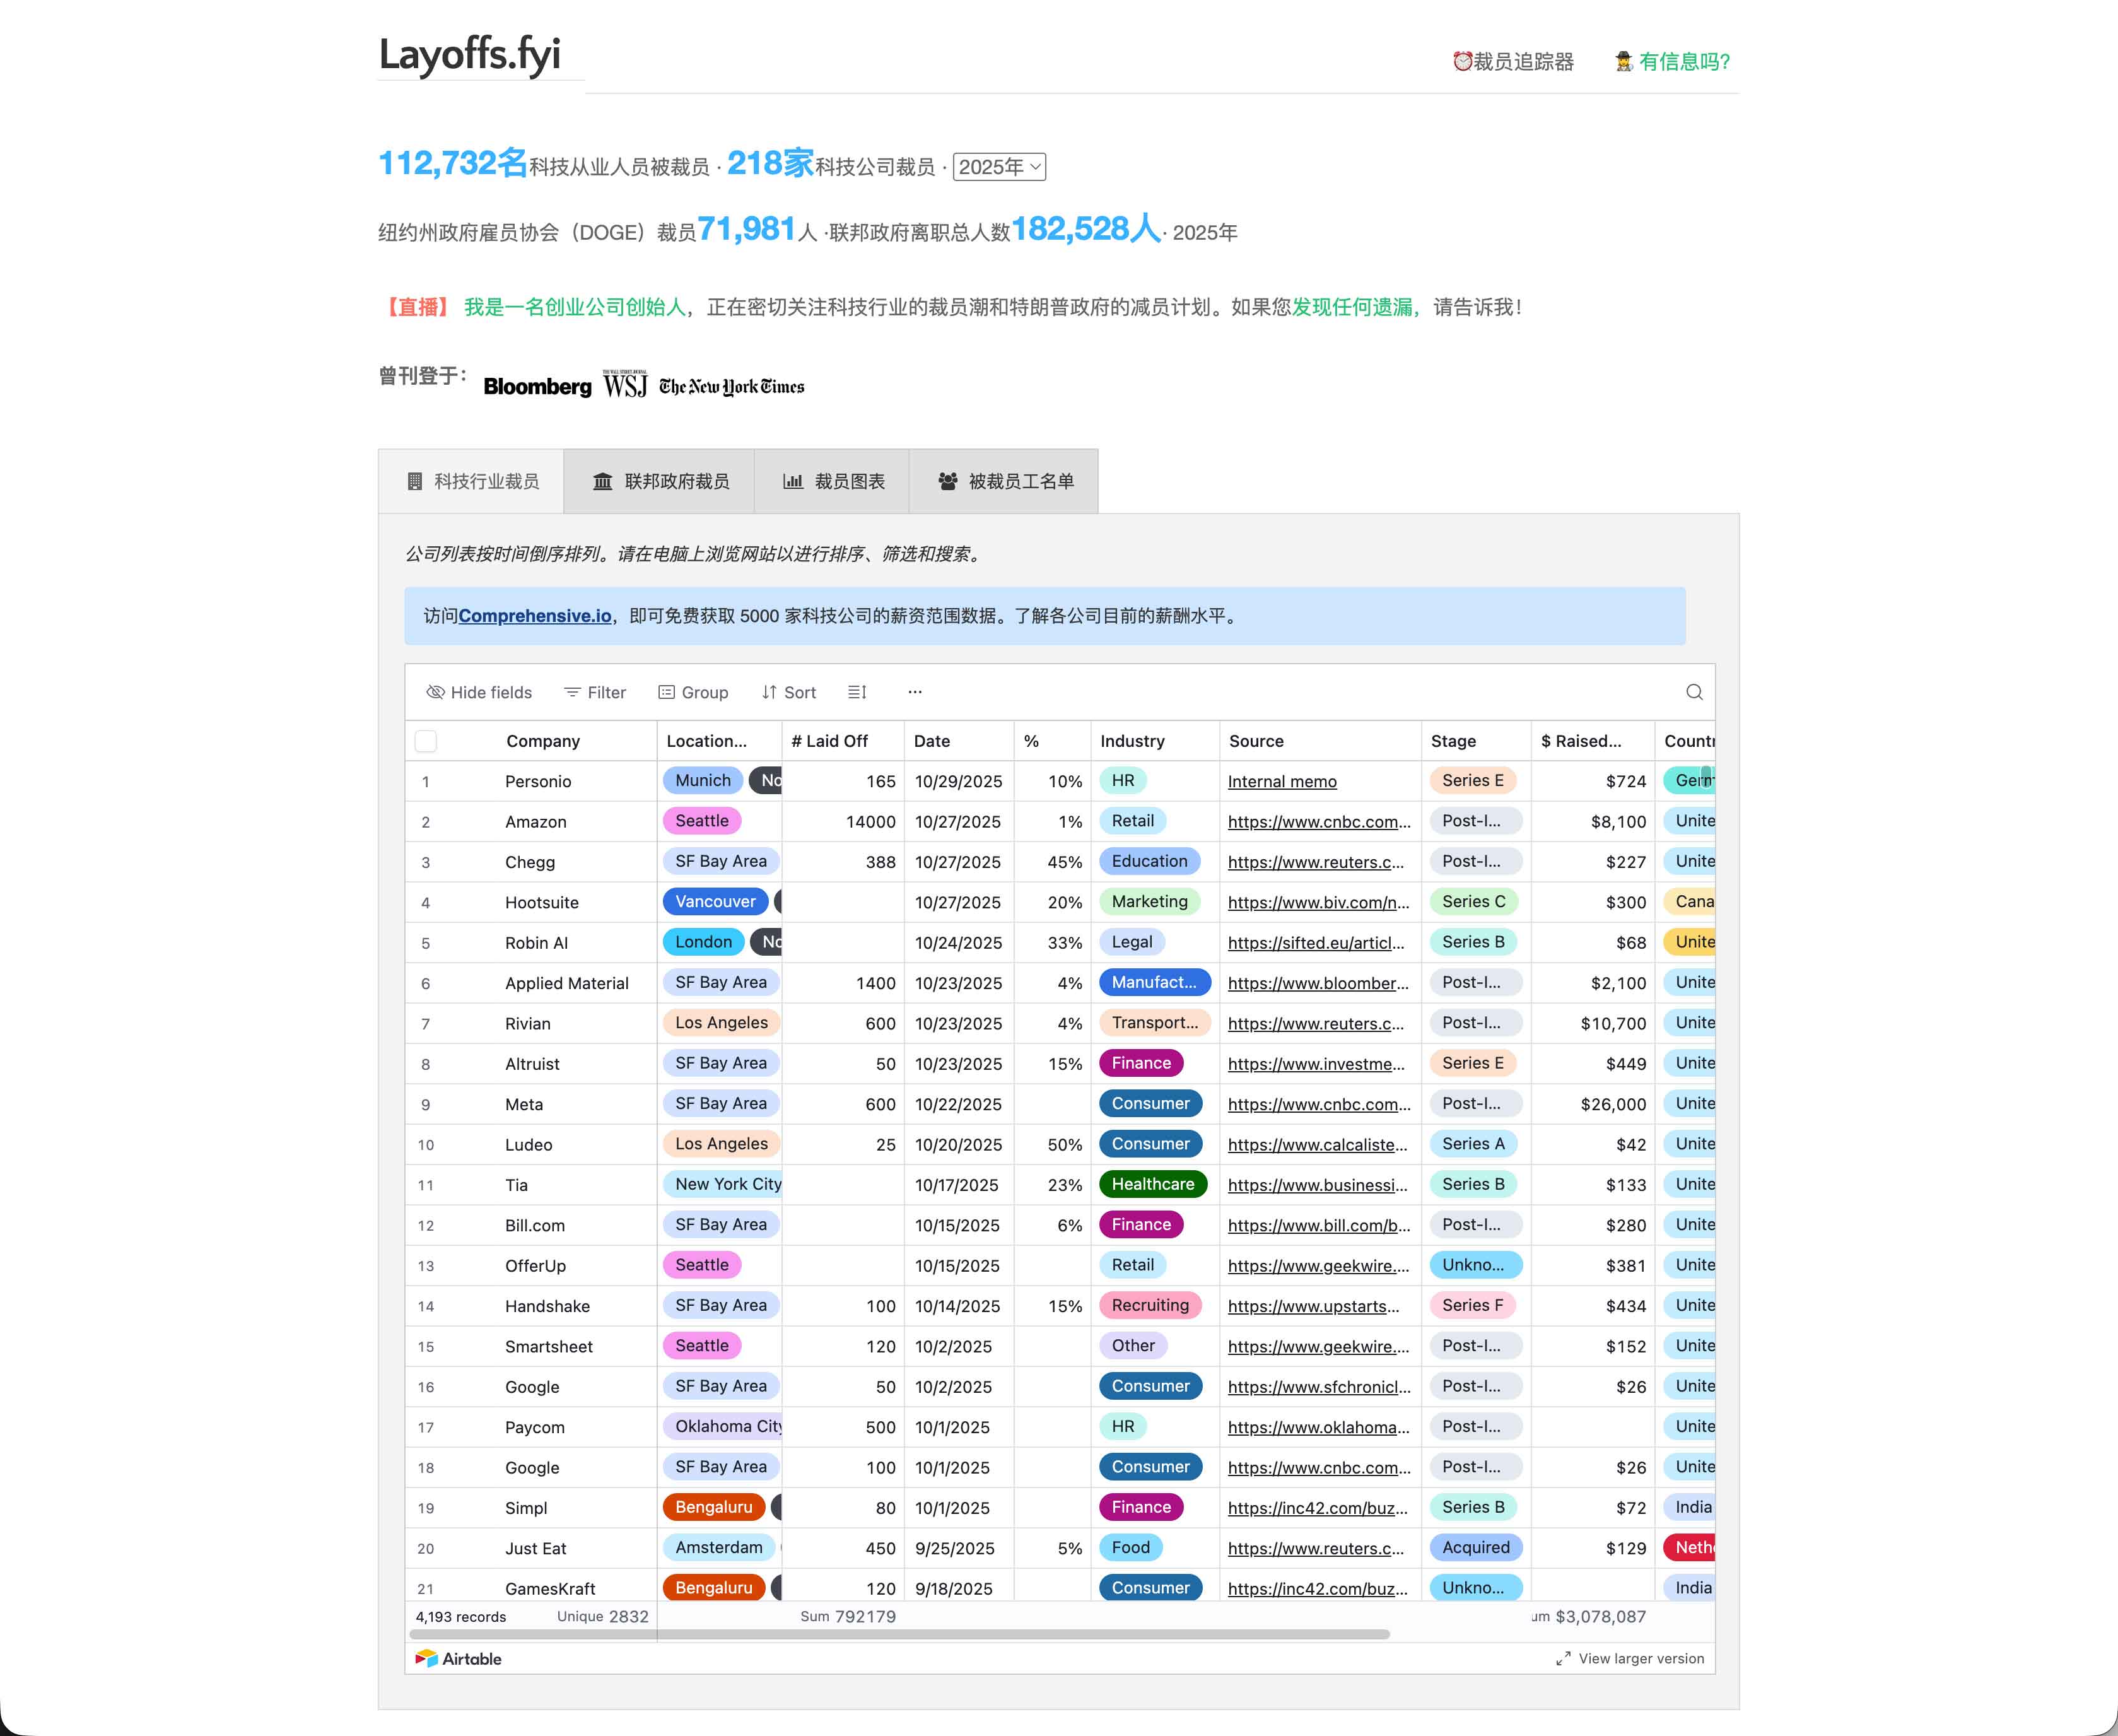Screen dimensions: 2118x1736
Task: Click the Sort toolbar button
Action: 788,692
